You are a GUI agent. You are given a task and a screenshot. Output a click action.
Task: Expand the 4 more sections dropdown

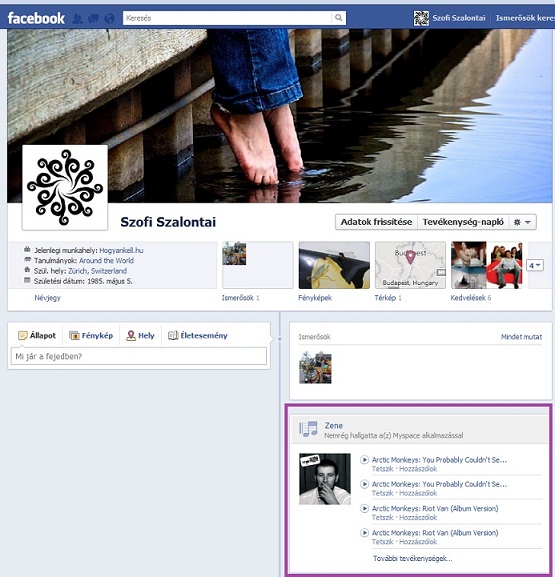point(535,265)
